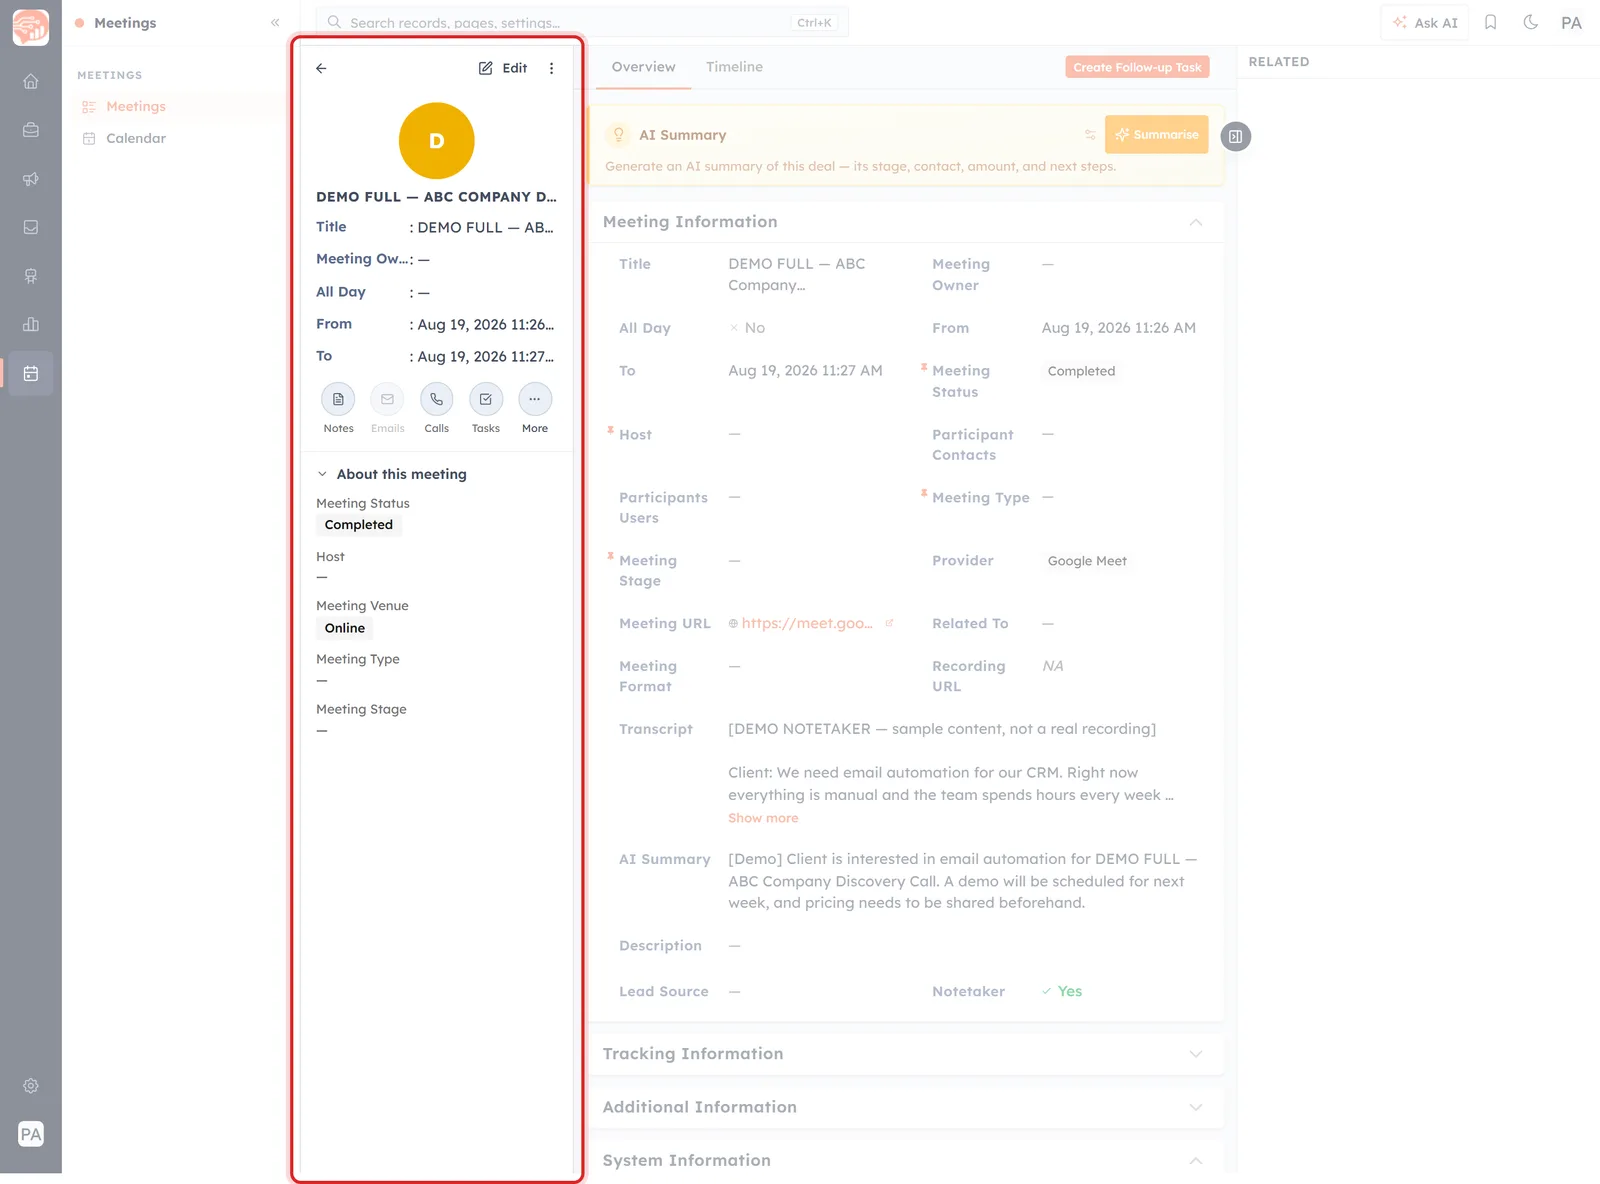Switch to the Overview tab
The image size is (1600, 1184).
pos(643,67)
